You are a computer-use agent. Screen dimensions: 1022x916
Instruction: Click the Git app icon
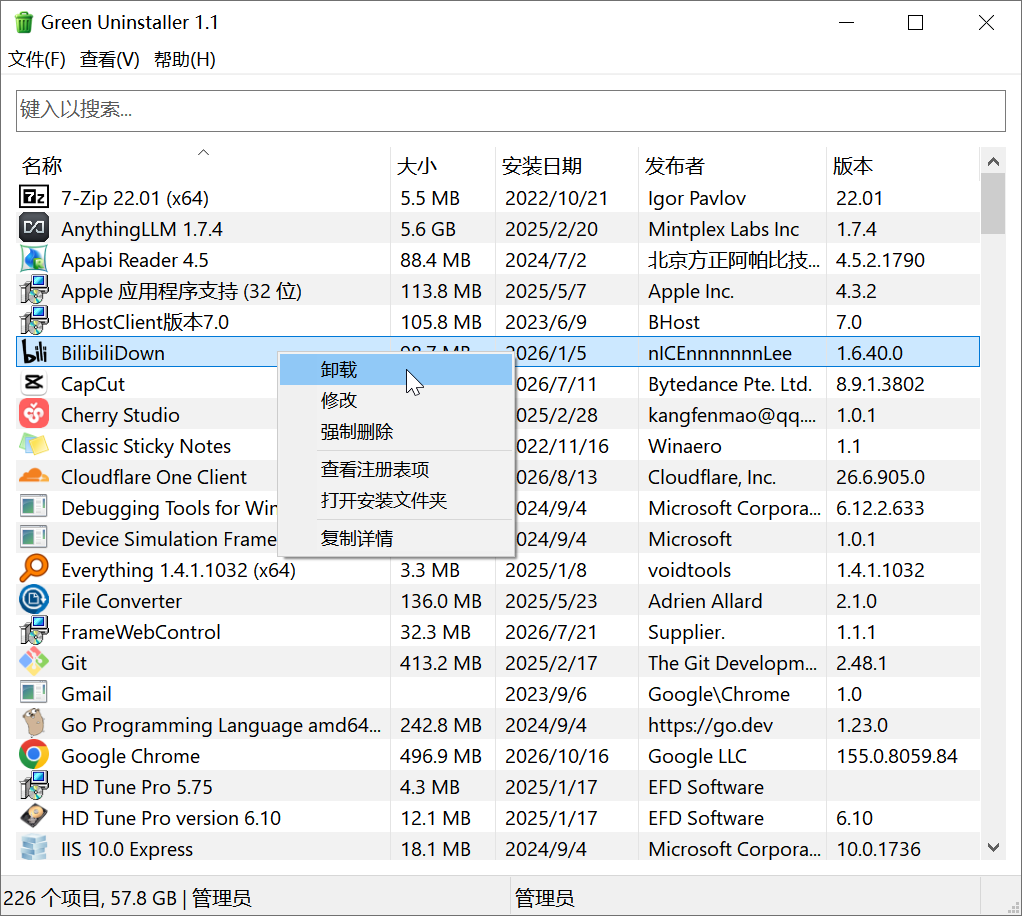pyautogui.click(x=34, y=662)
